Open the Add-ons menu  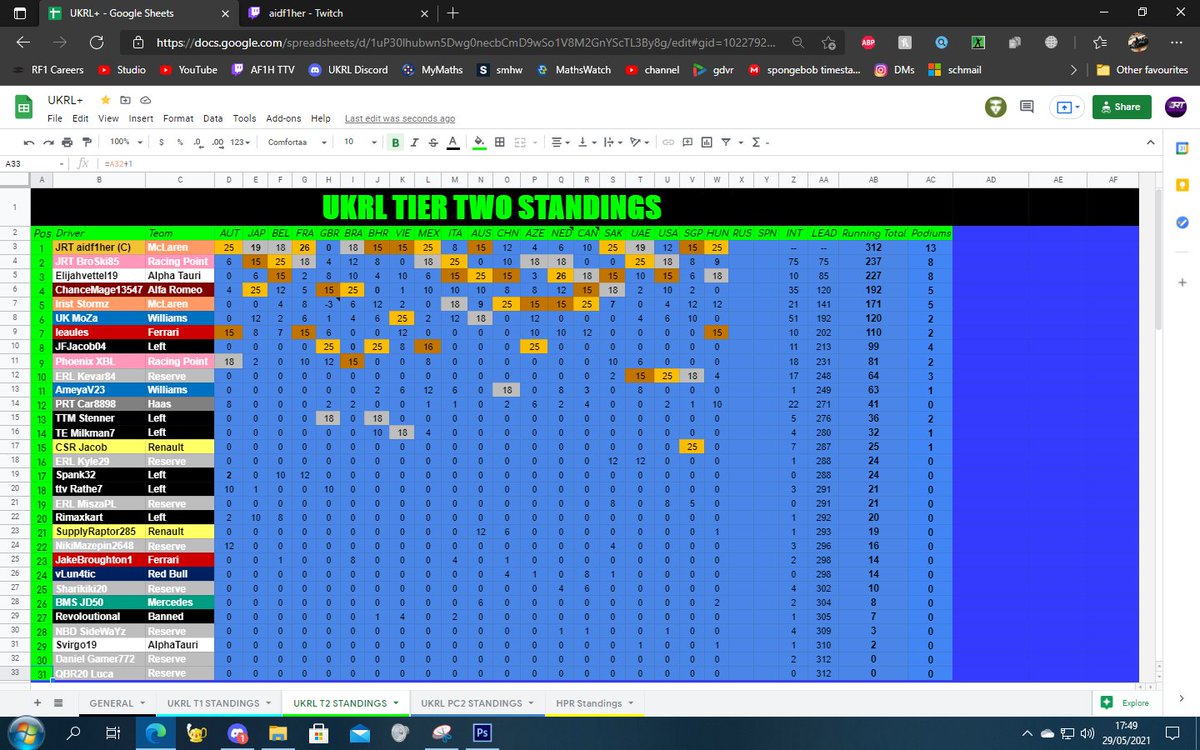[284, 118]
